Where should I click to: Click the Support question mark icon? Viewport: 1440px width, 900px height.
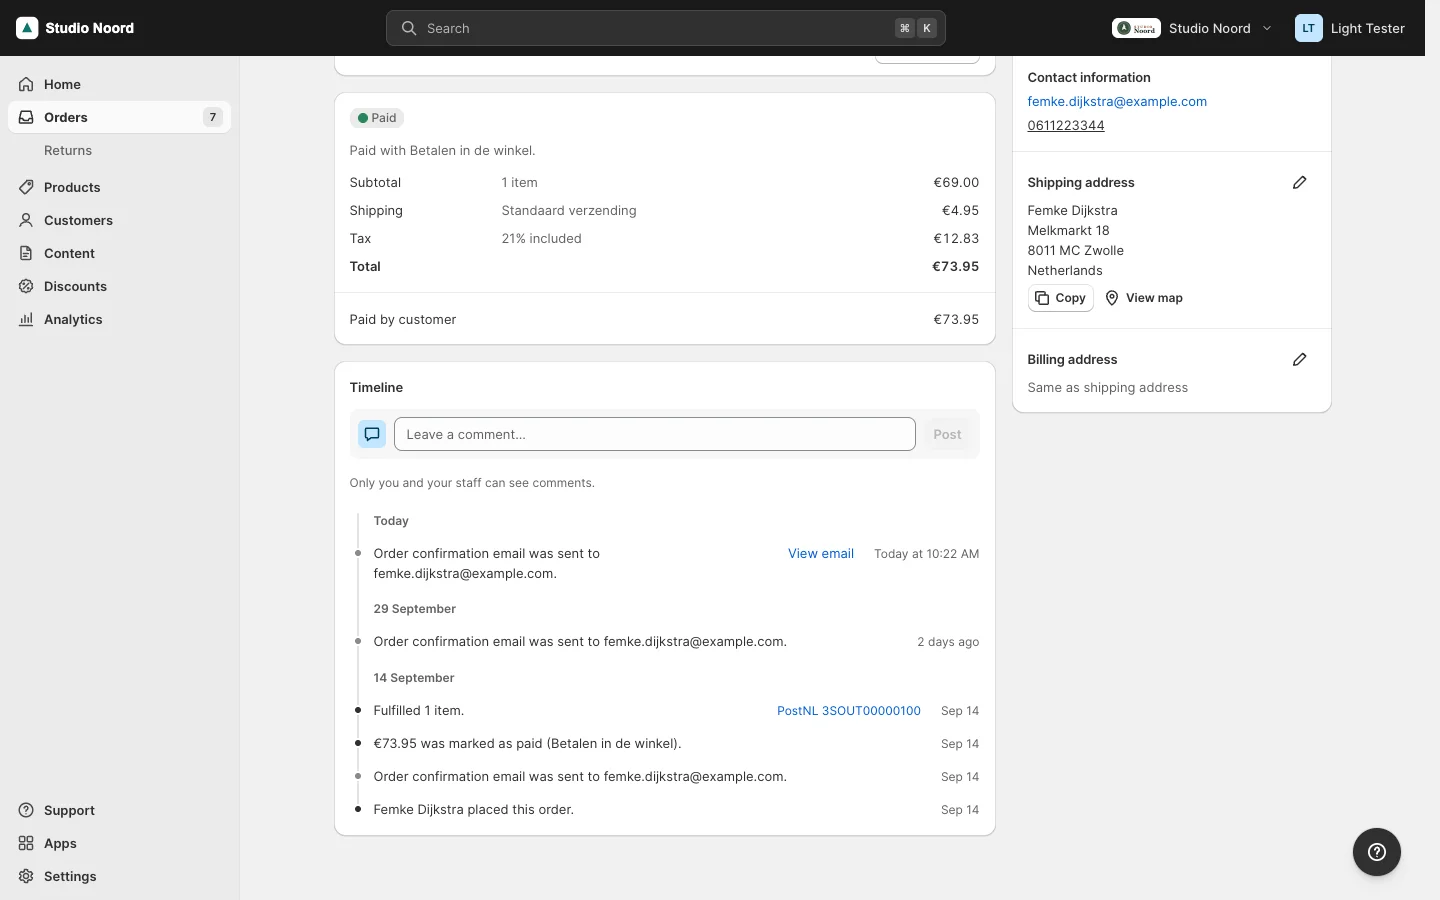click(26, 810)
